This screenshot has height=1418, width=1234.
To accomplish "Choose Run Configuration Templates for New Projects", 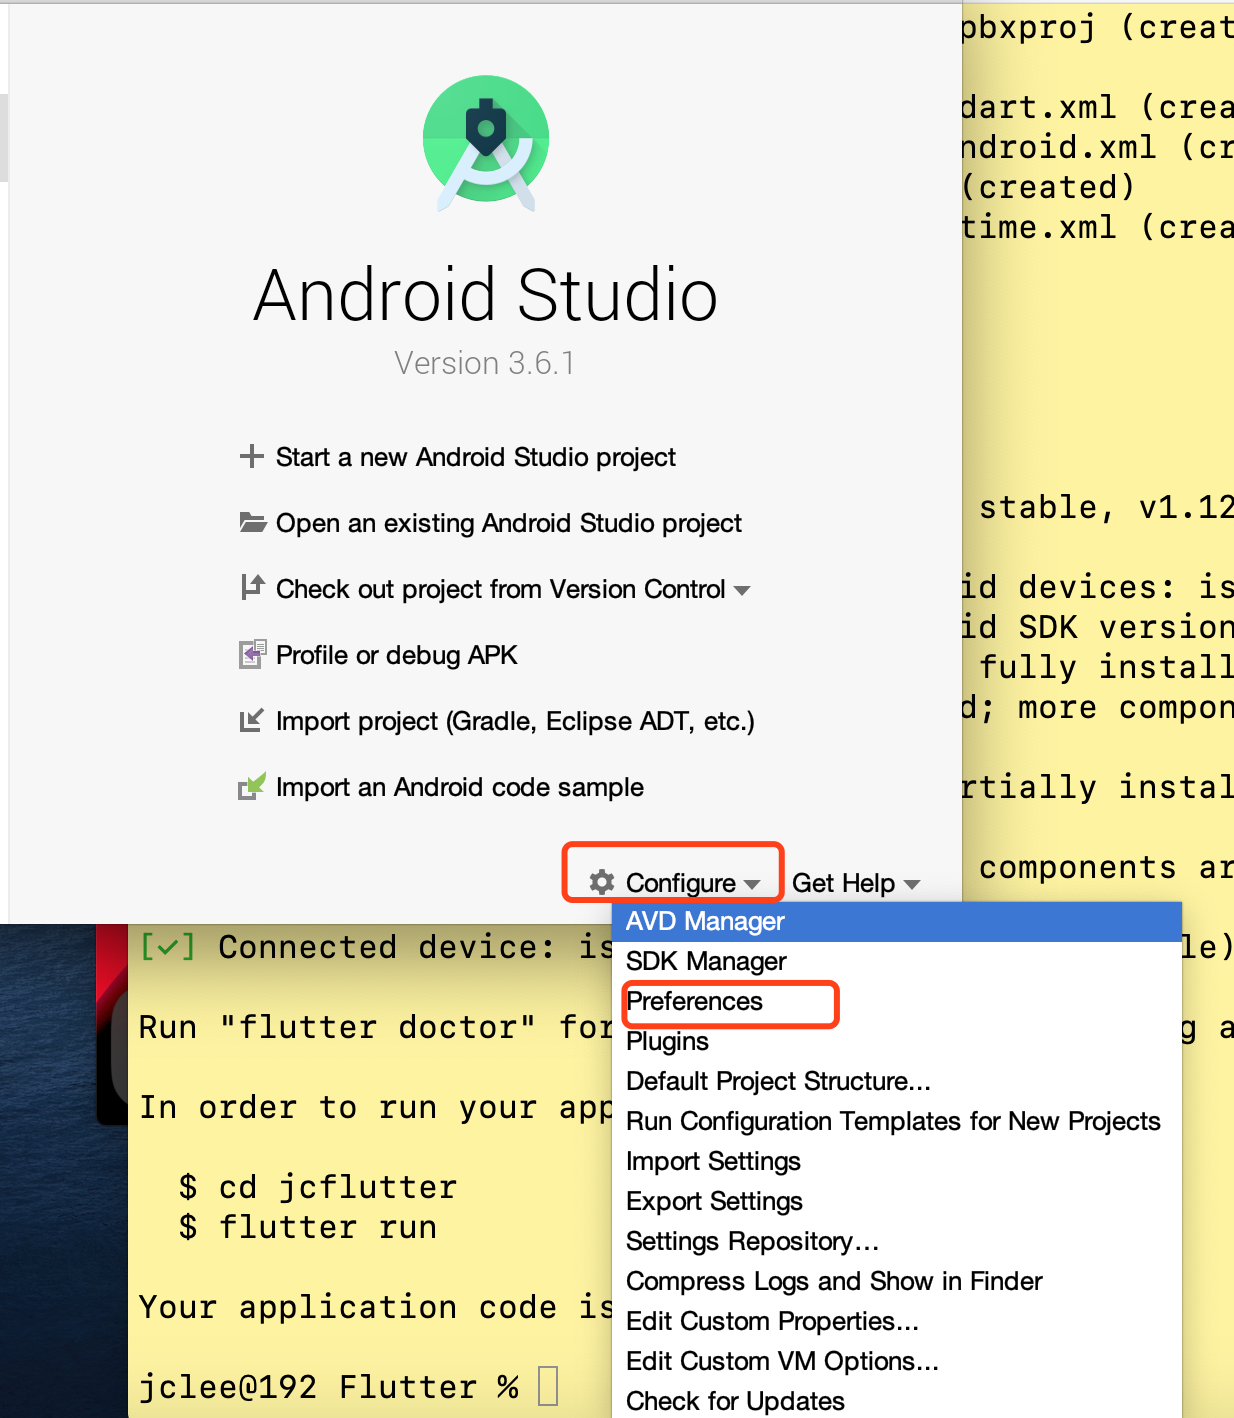I will coord(897,1121).
